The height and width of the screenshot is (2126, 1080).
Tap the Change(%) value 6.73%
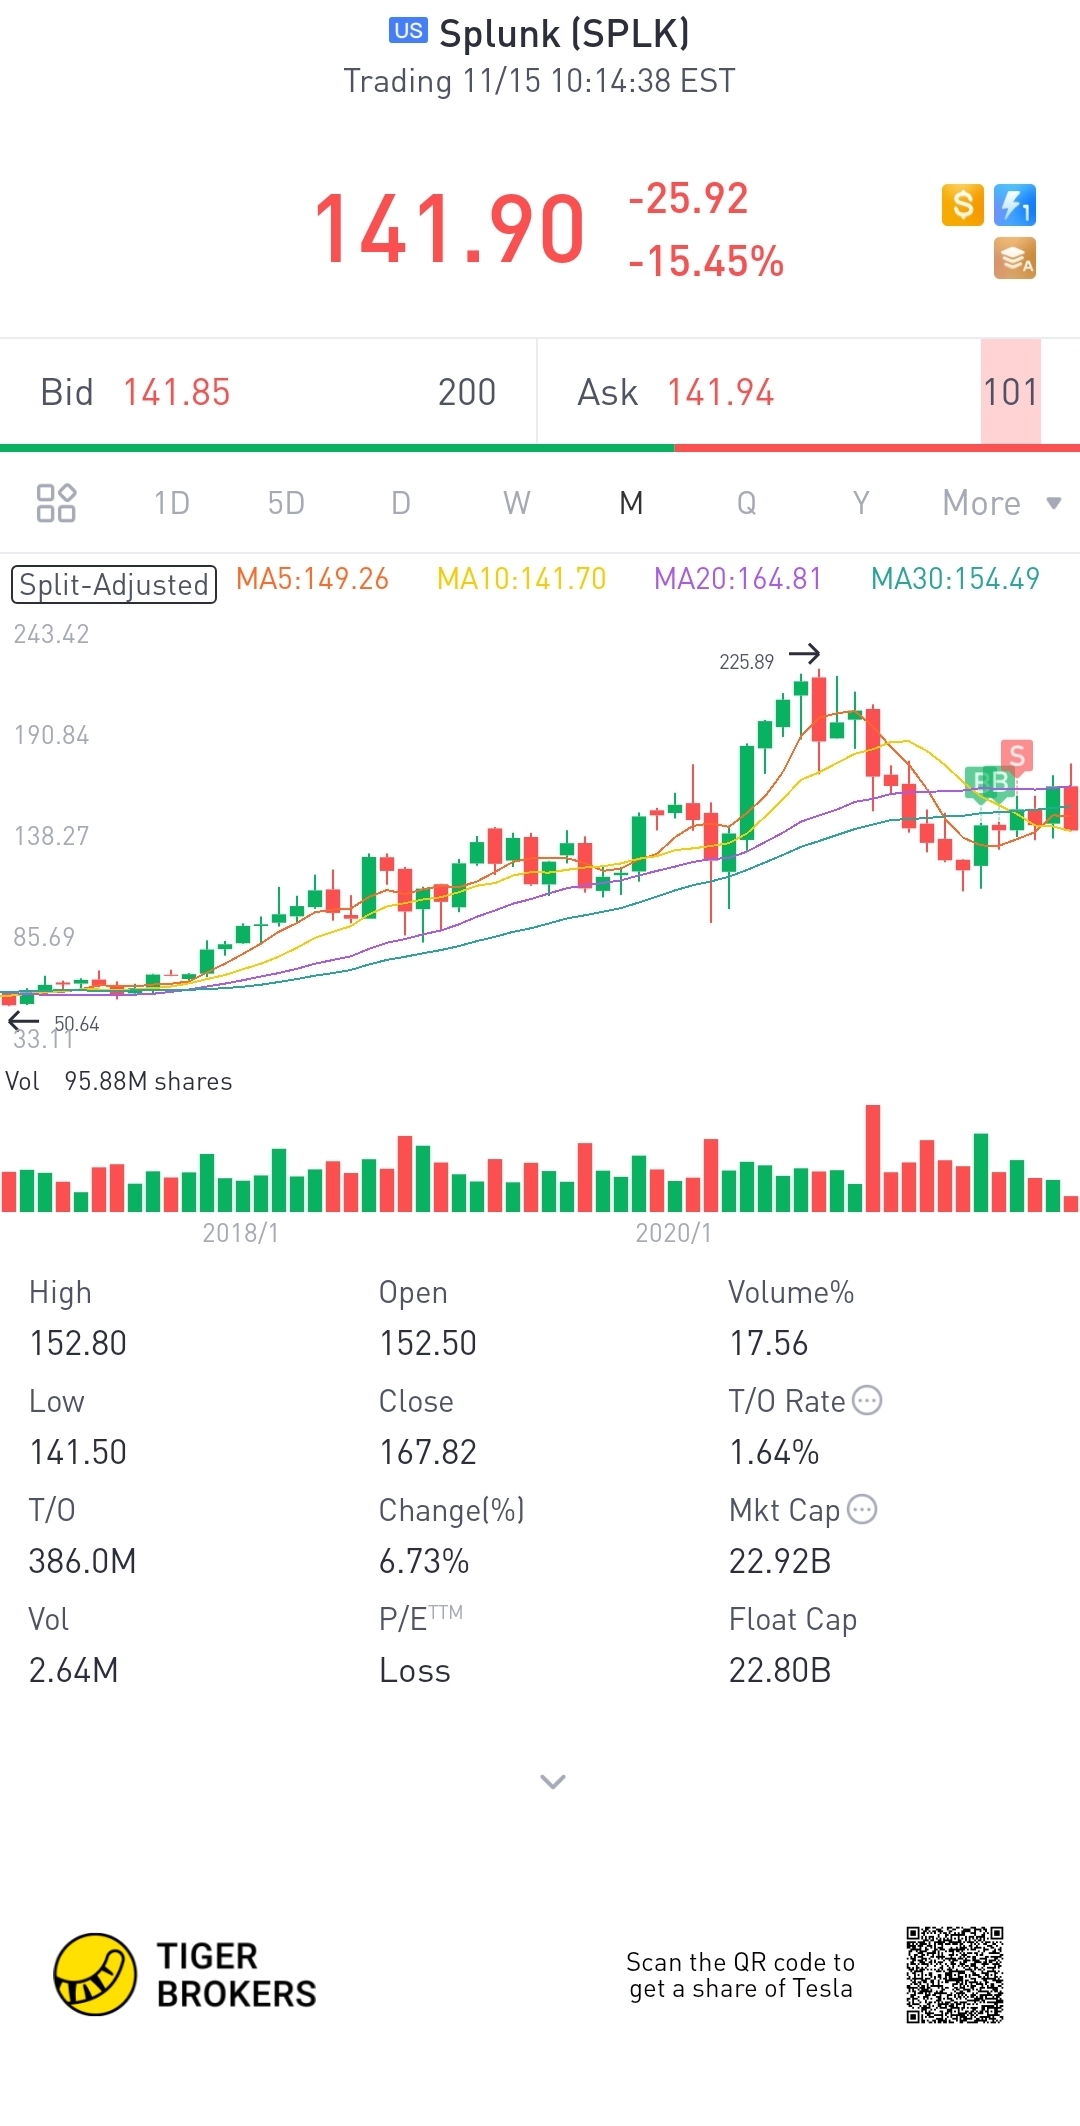(424, 1561)
